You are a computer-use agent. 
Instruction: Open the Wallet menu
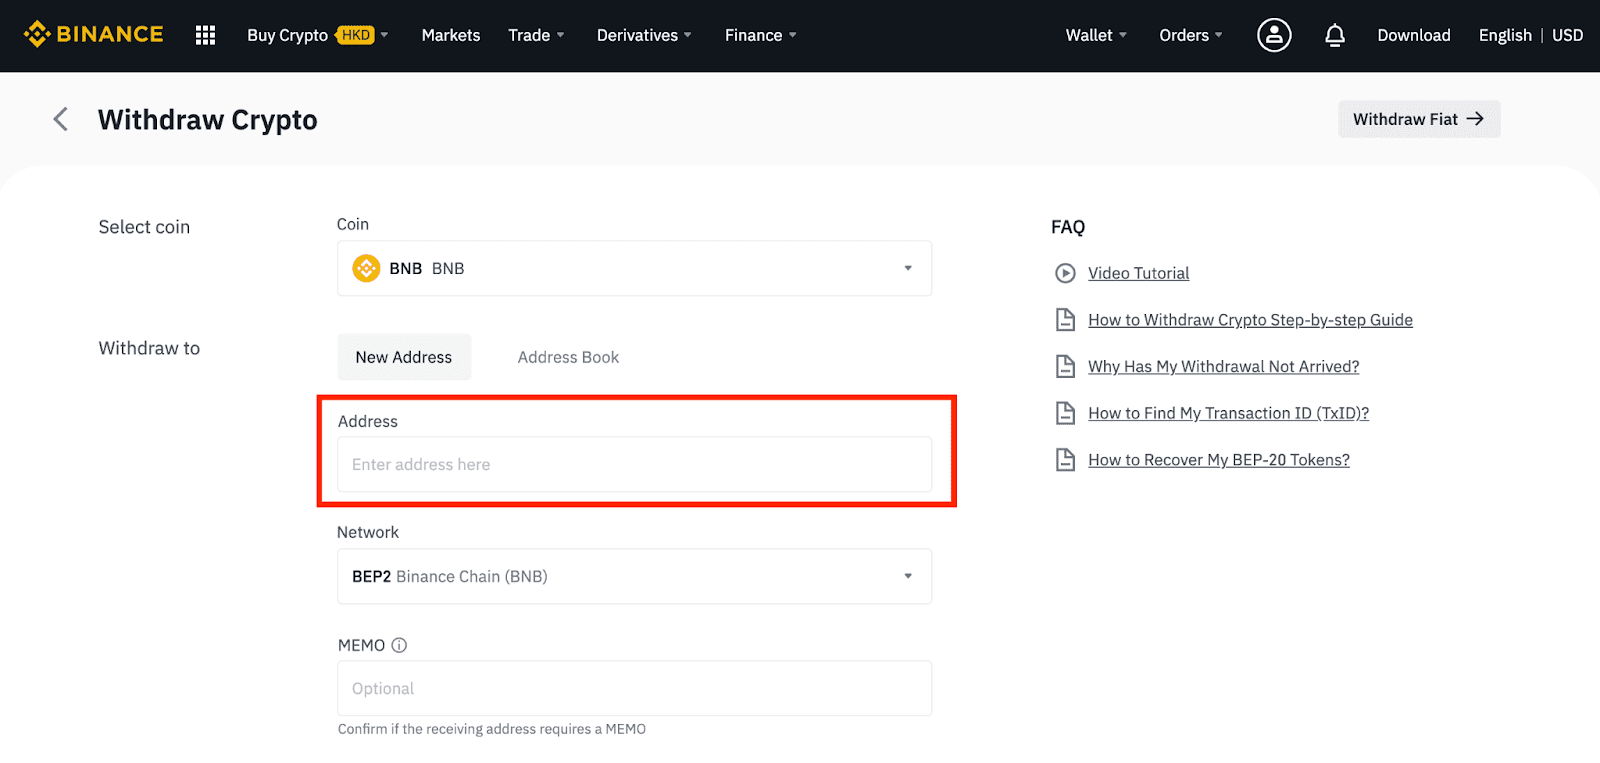coord(1095,35)
